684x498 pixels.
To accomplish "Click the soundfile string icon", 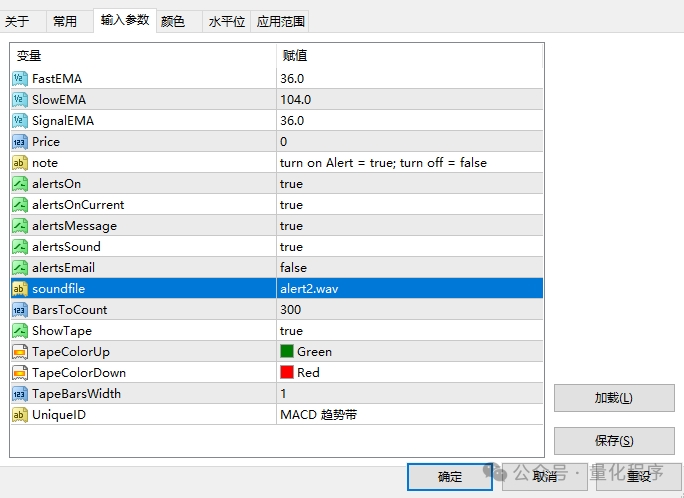I will (x=20, y=289).
